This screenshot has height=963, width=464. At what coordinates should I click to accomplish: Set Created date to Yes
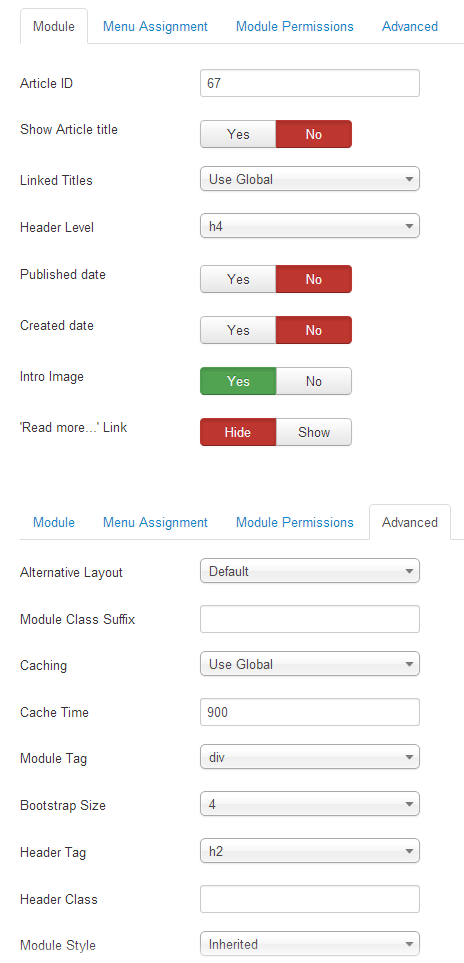coord(238,330)
